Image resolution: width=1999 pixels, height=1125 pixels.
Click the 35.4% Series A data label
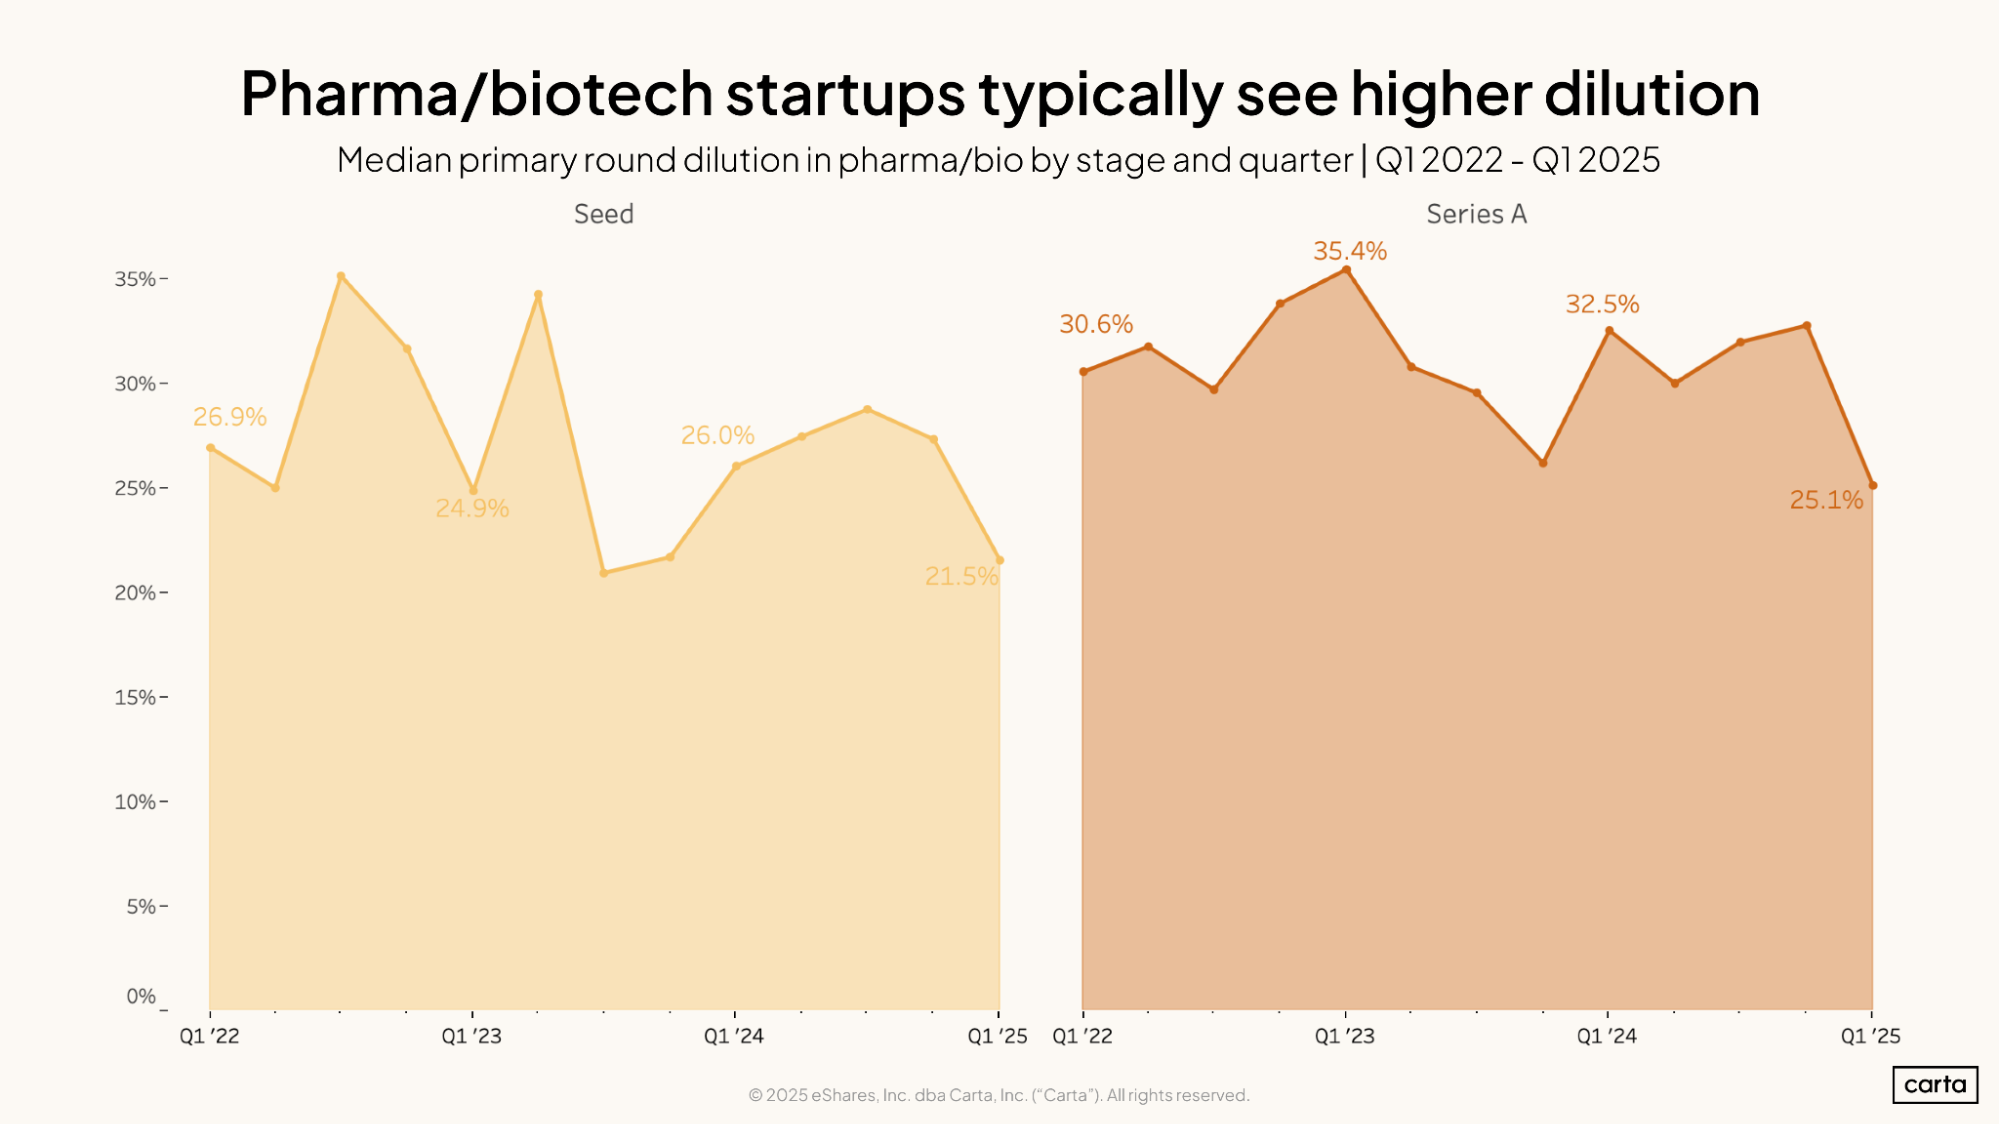[x=1349, y=251]
